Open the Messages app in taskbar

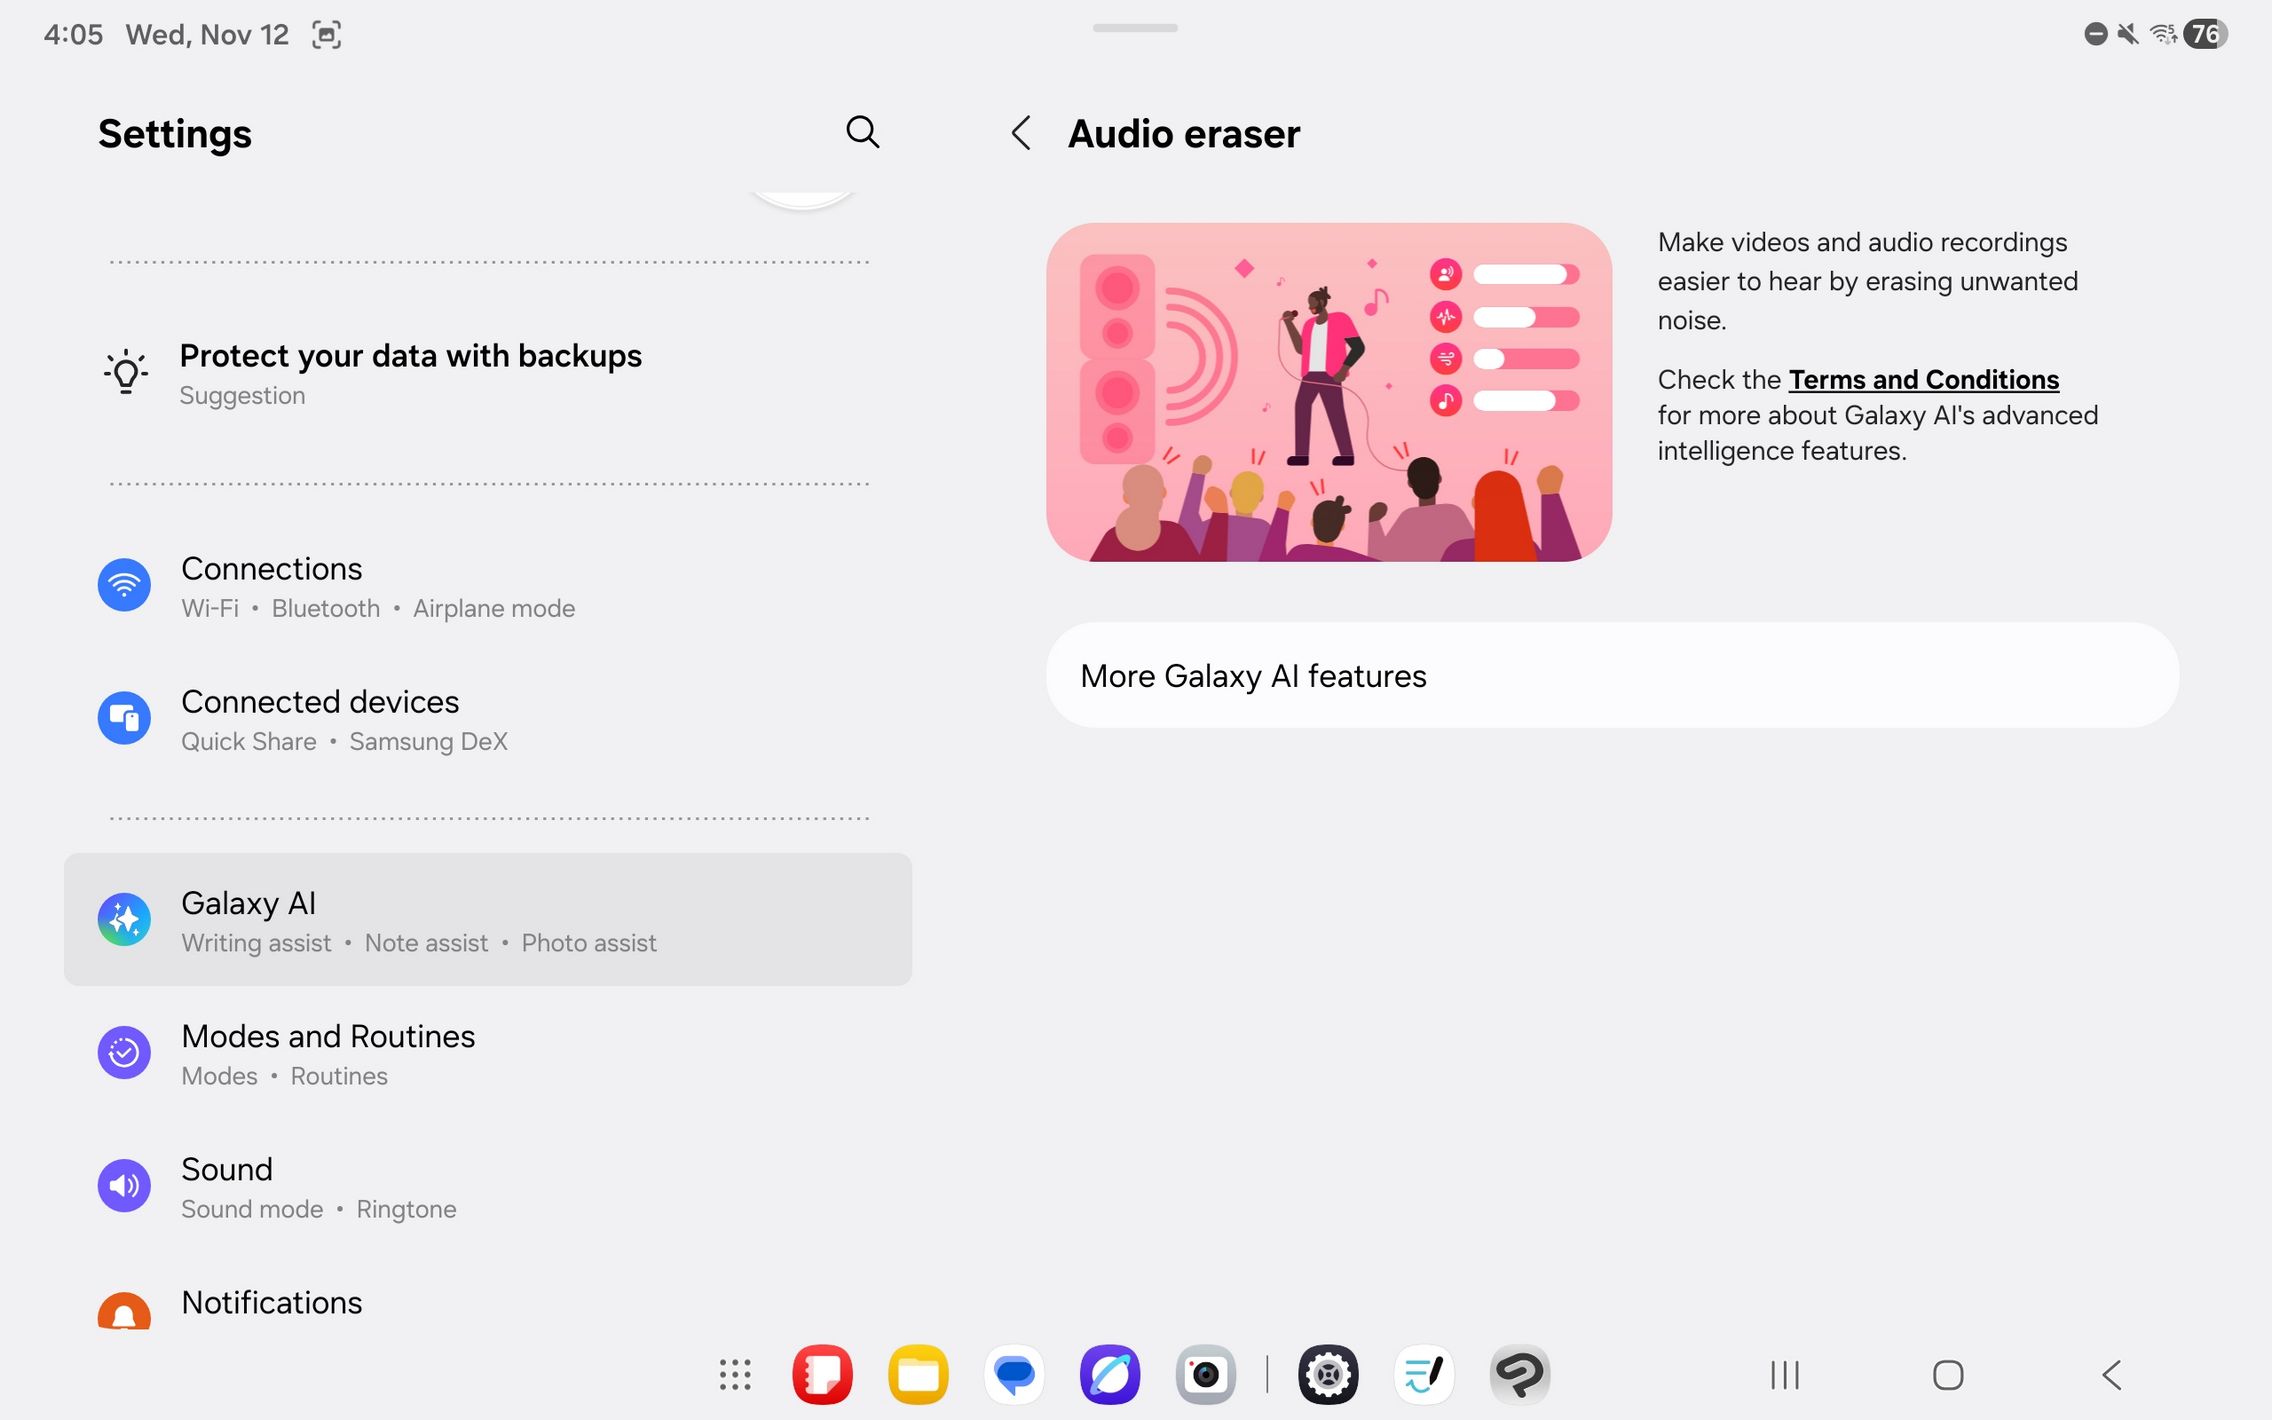click(x=1014, y=1375)
